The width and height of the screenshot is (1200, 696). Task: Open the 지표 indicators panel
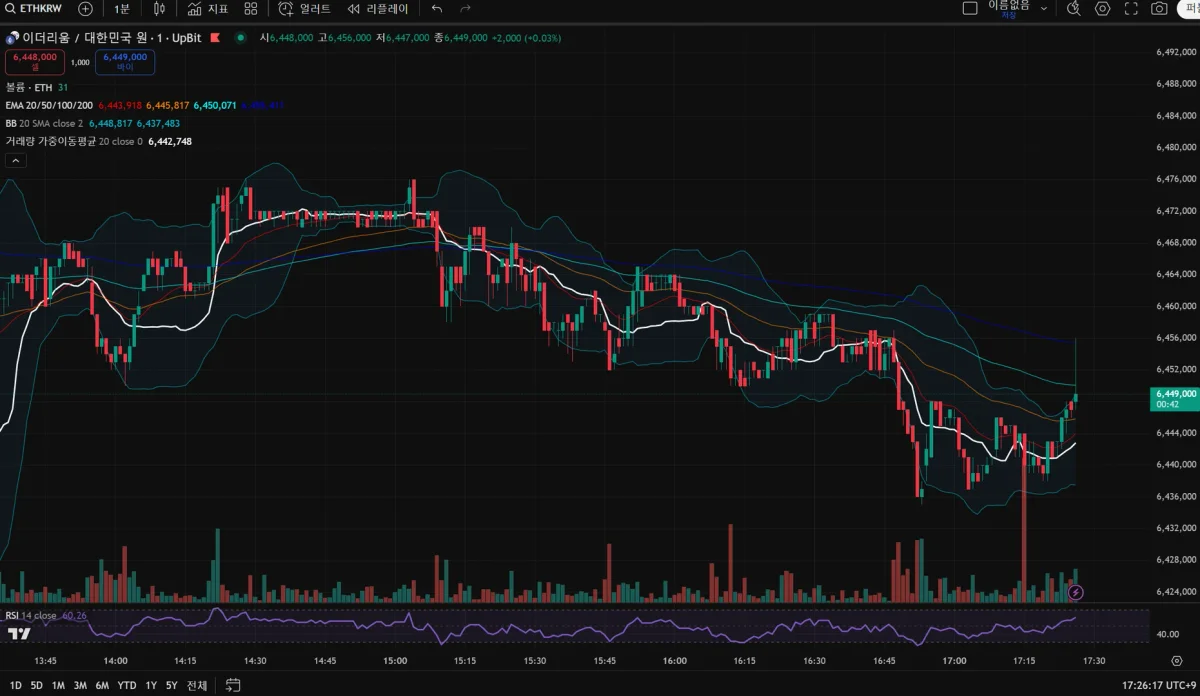[x=208, y=8]
